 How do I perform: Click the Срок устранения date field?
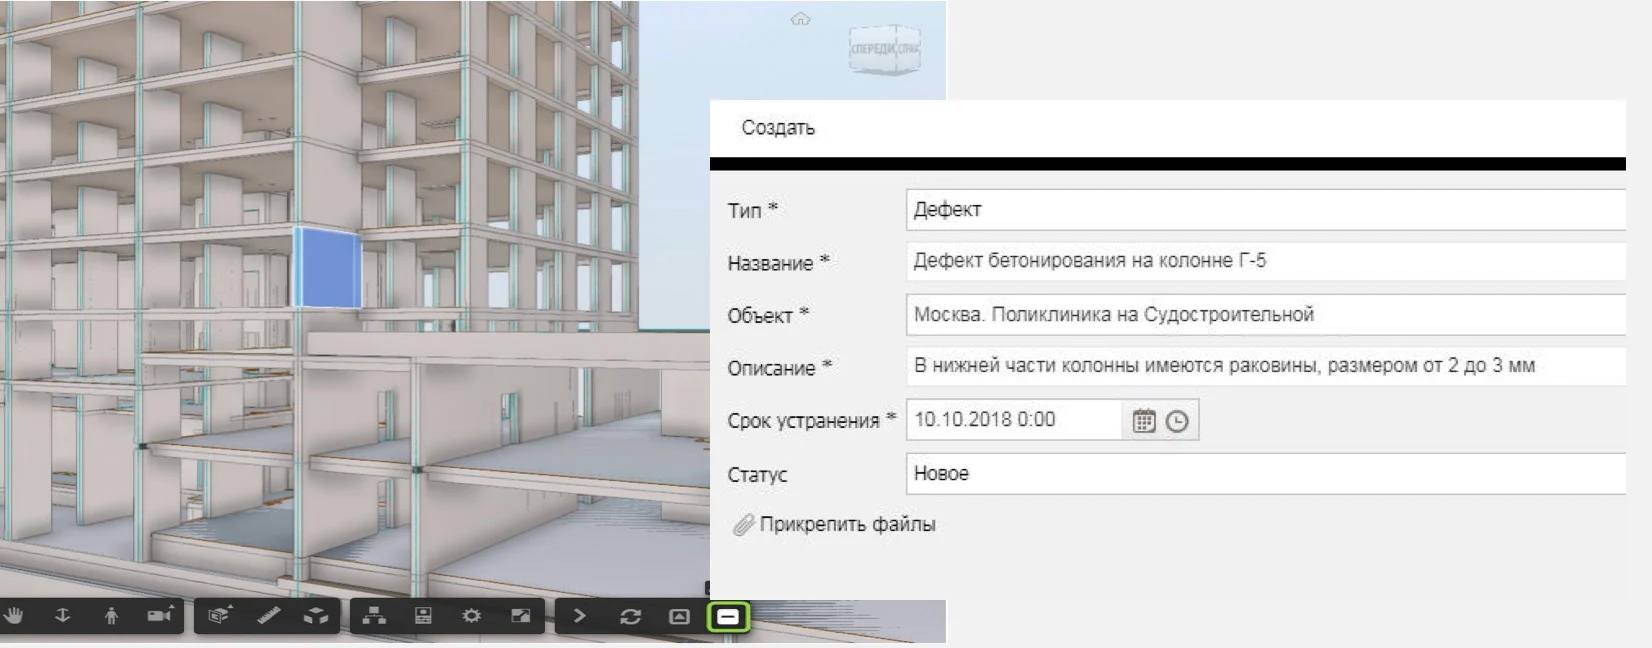pyautogui.click(x=1014, y=420)
